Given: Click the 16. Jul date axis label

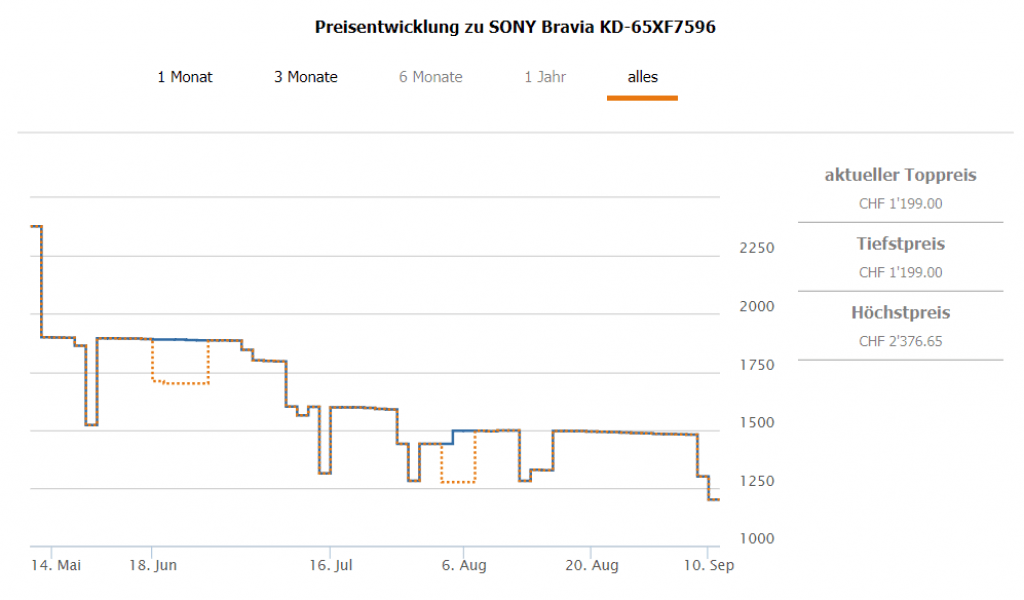Looking at the screenshot, I should tap(330, 566).
